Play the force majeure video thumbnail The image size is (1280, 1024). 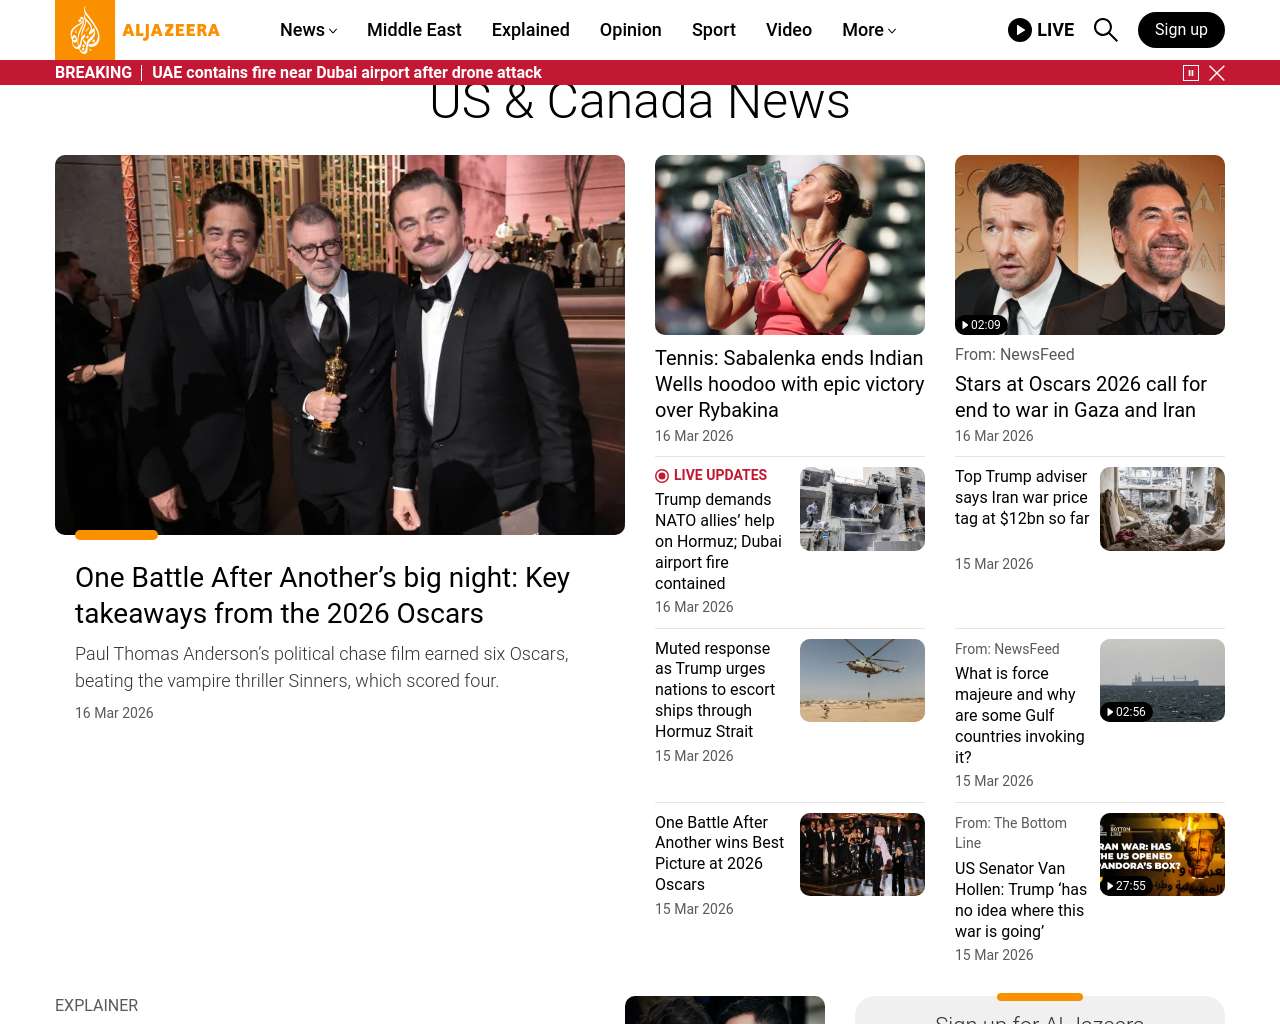(x=1162, y=680)
